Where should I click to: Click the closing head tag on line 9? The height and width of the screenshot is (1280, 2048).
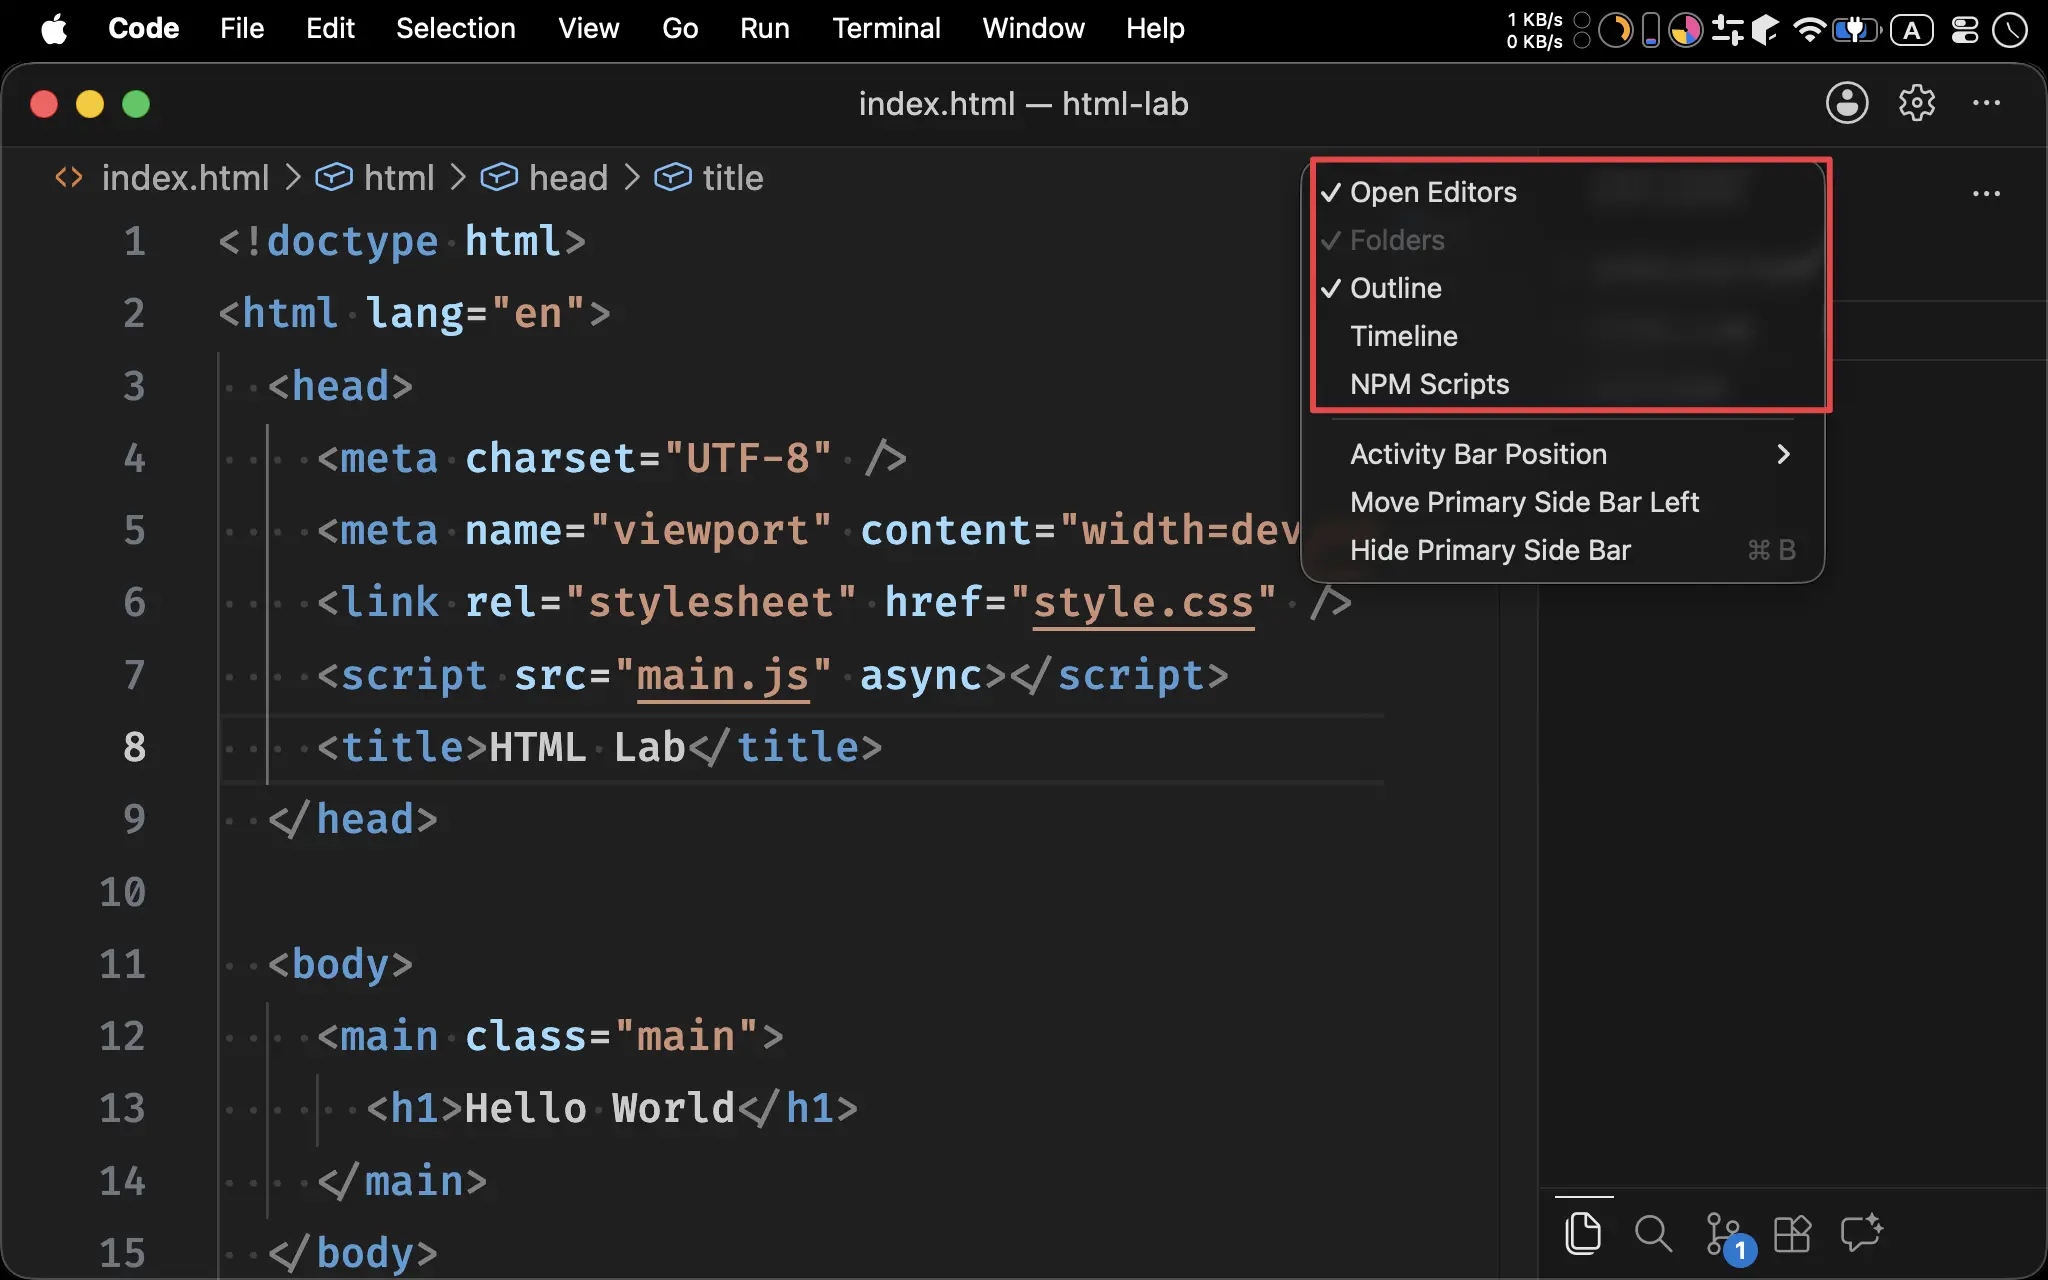click(x=353, y=820)
